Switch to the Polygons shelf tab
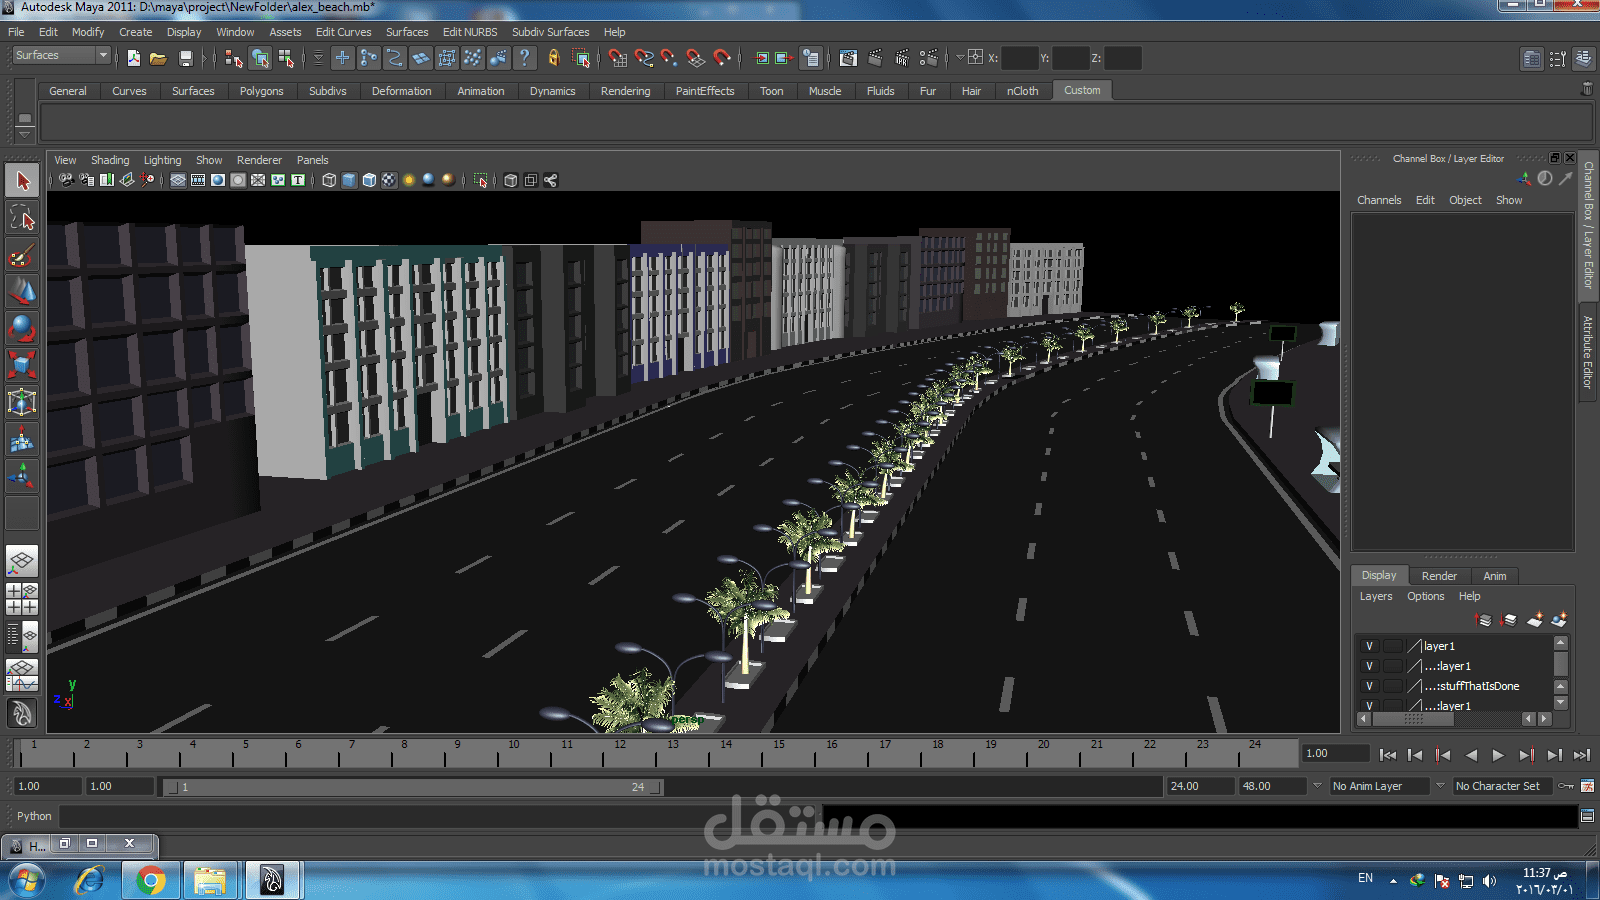 coord(261,91)
